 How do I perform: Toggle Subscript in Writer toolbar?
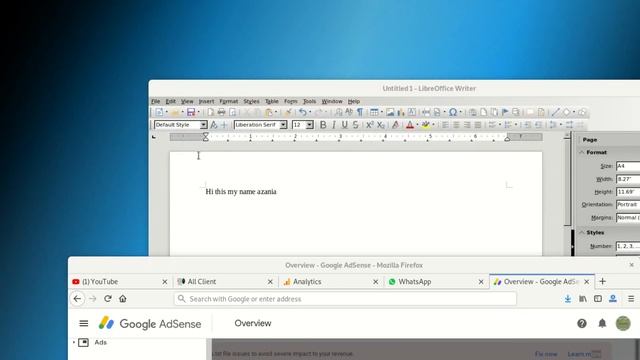coord(381,125)
